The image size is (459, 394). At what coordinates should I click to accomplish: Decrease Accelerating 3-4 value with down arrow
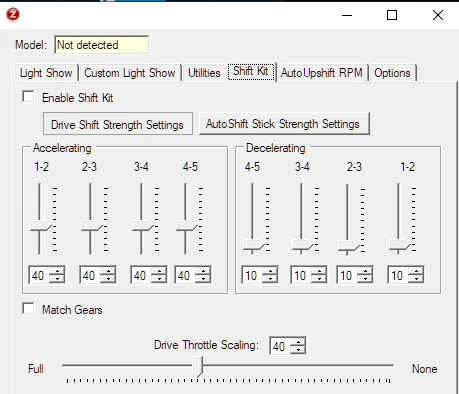(159, 279)
